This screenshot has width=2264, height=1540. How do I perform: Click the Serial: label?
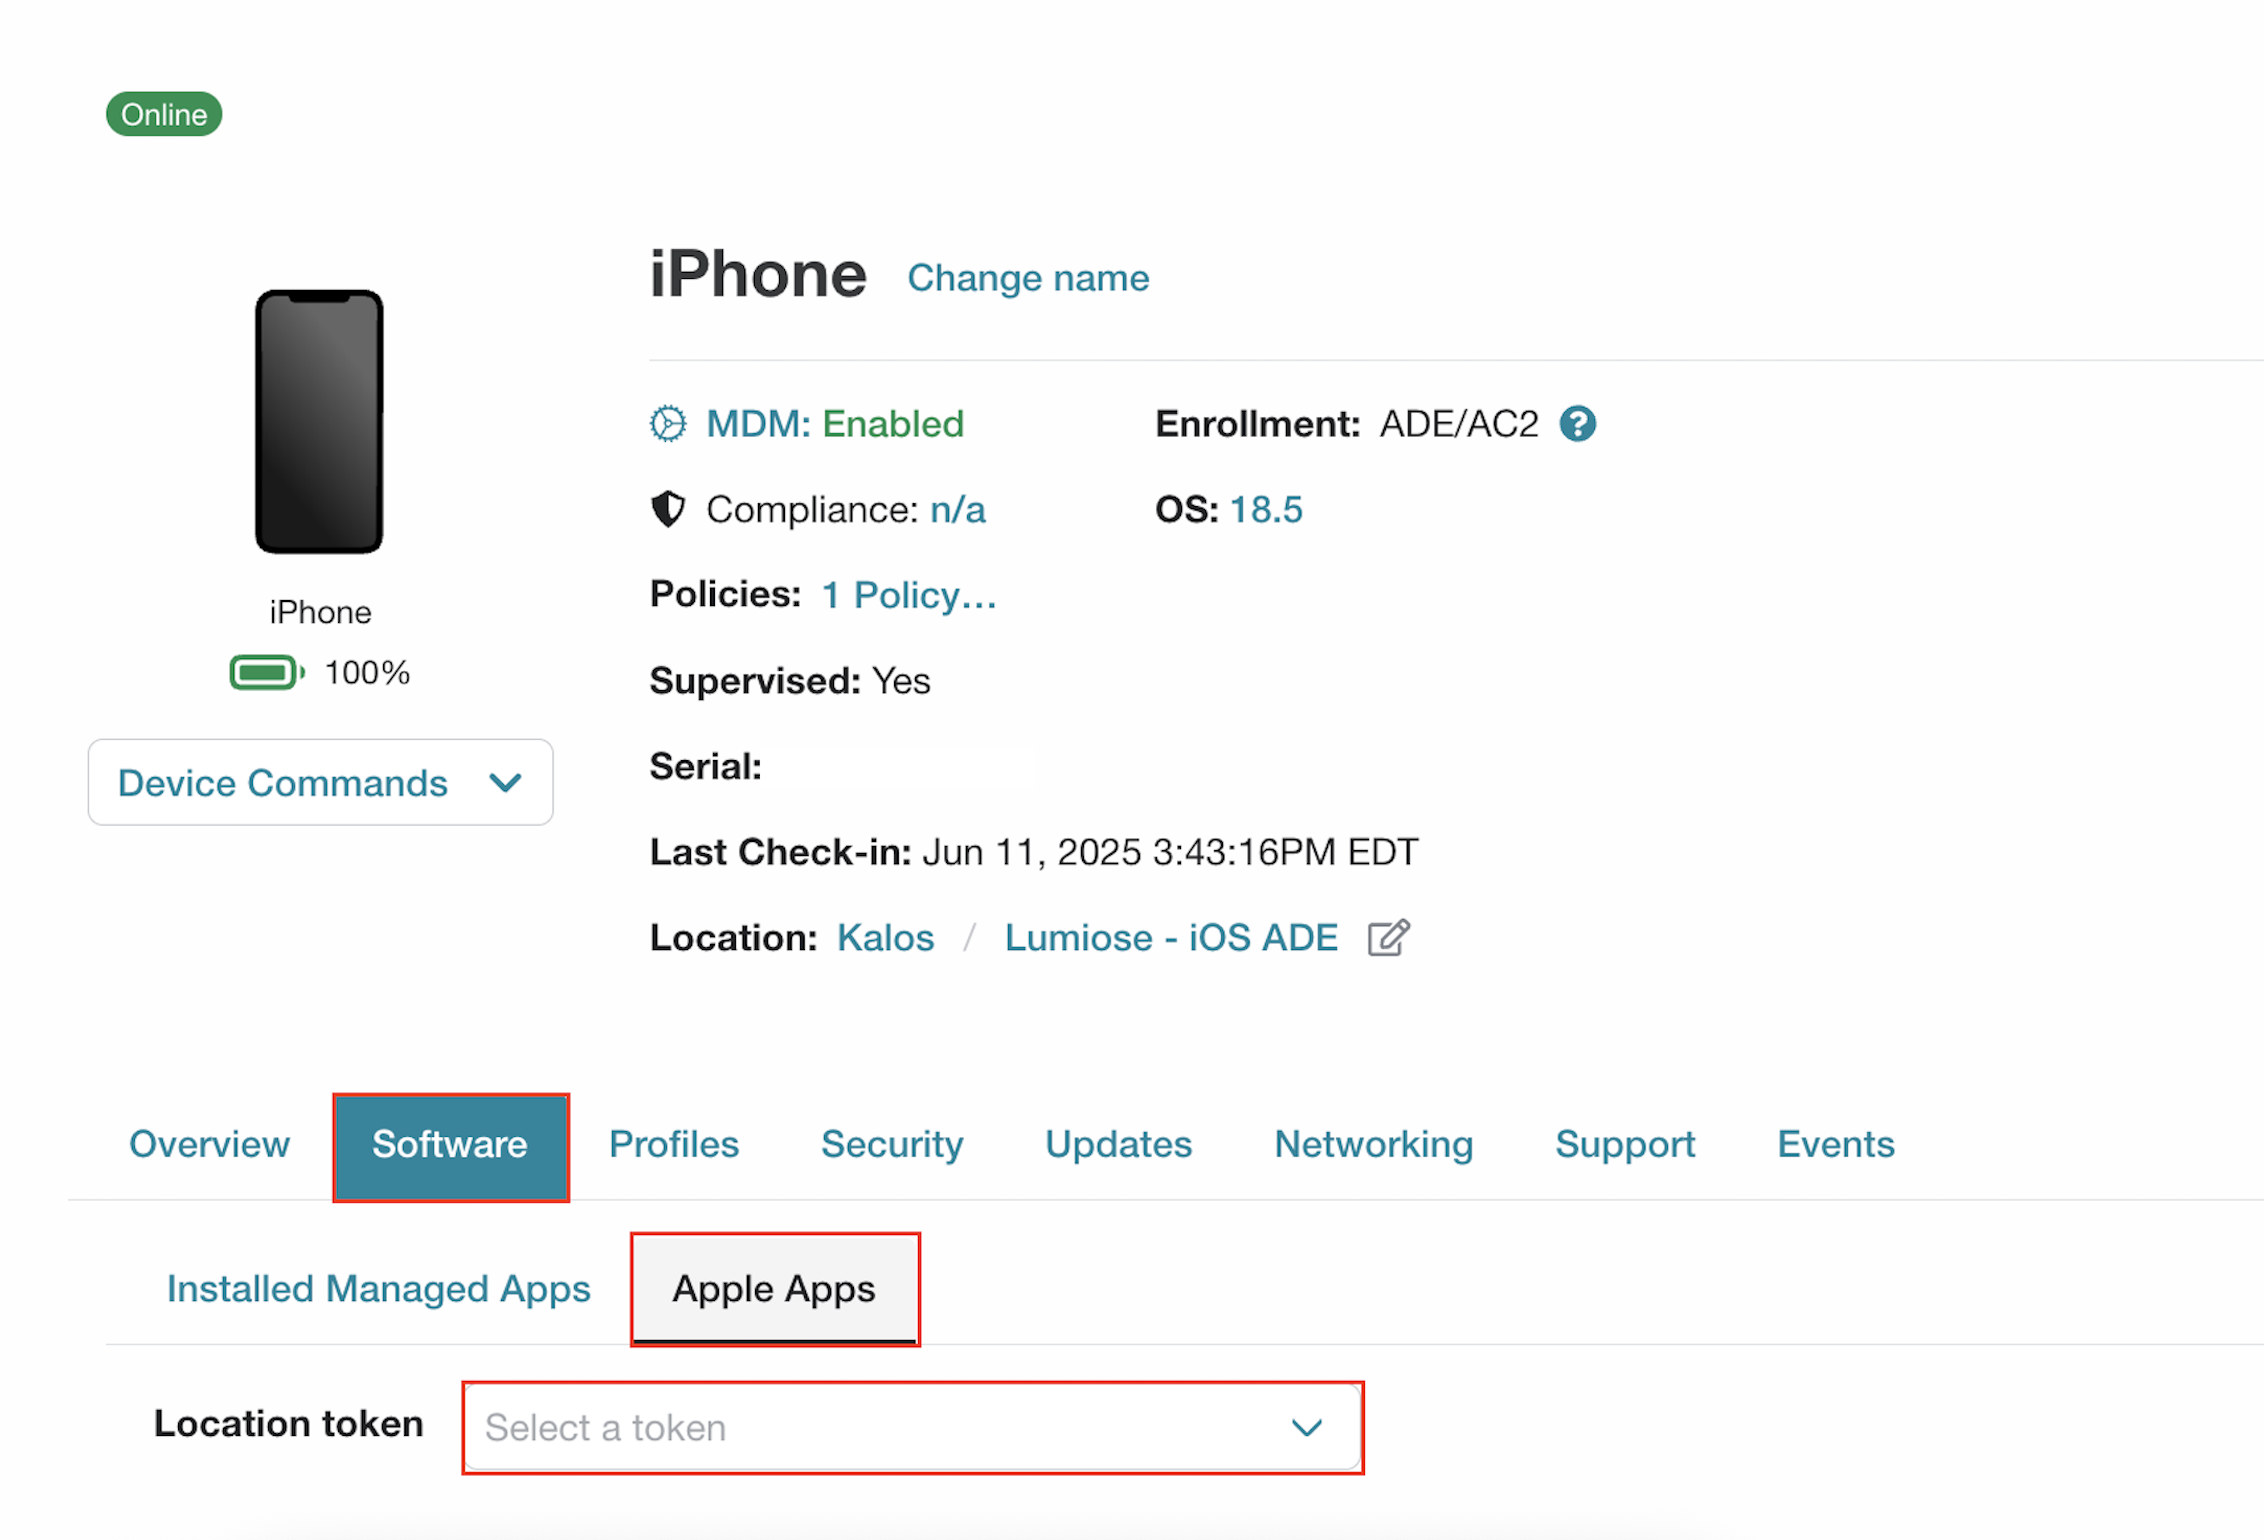pos(706,767)
